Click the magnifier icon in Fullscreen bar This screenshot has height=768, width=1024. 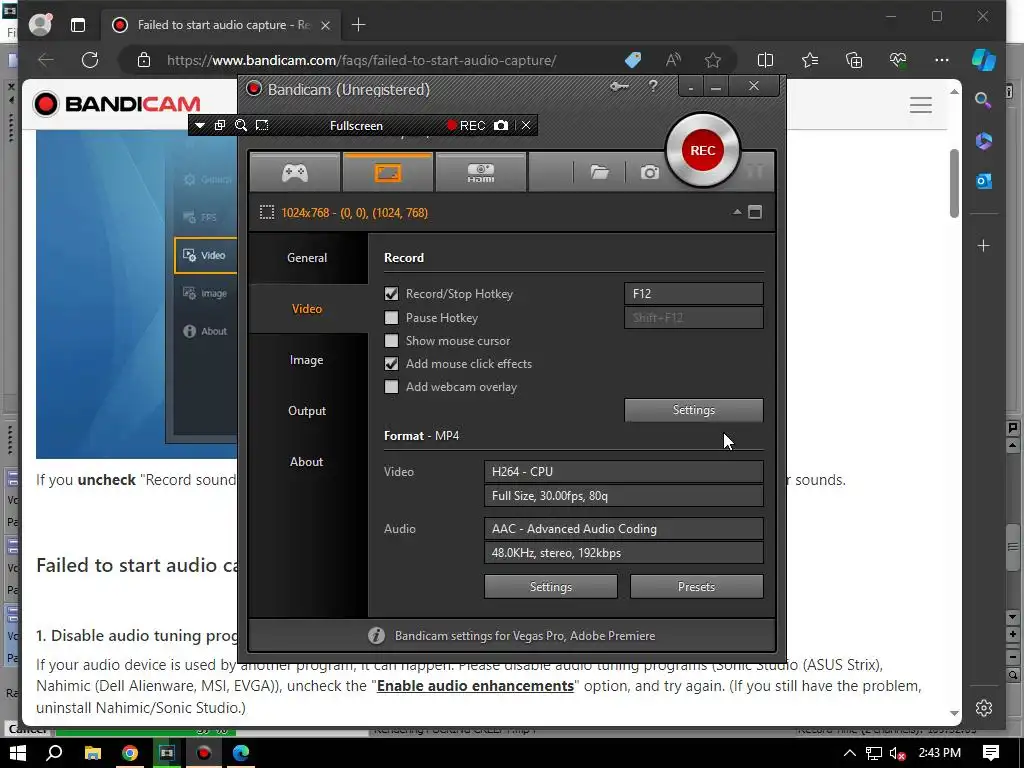click(241, 125)
